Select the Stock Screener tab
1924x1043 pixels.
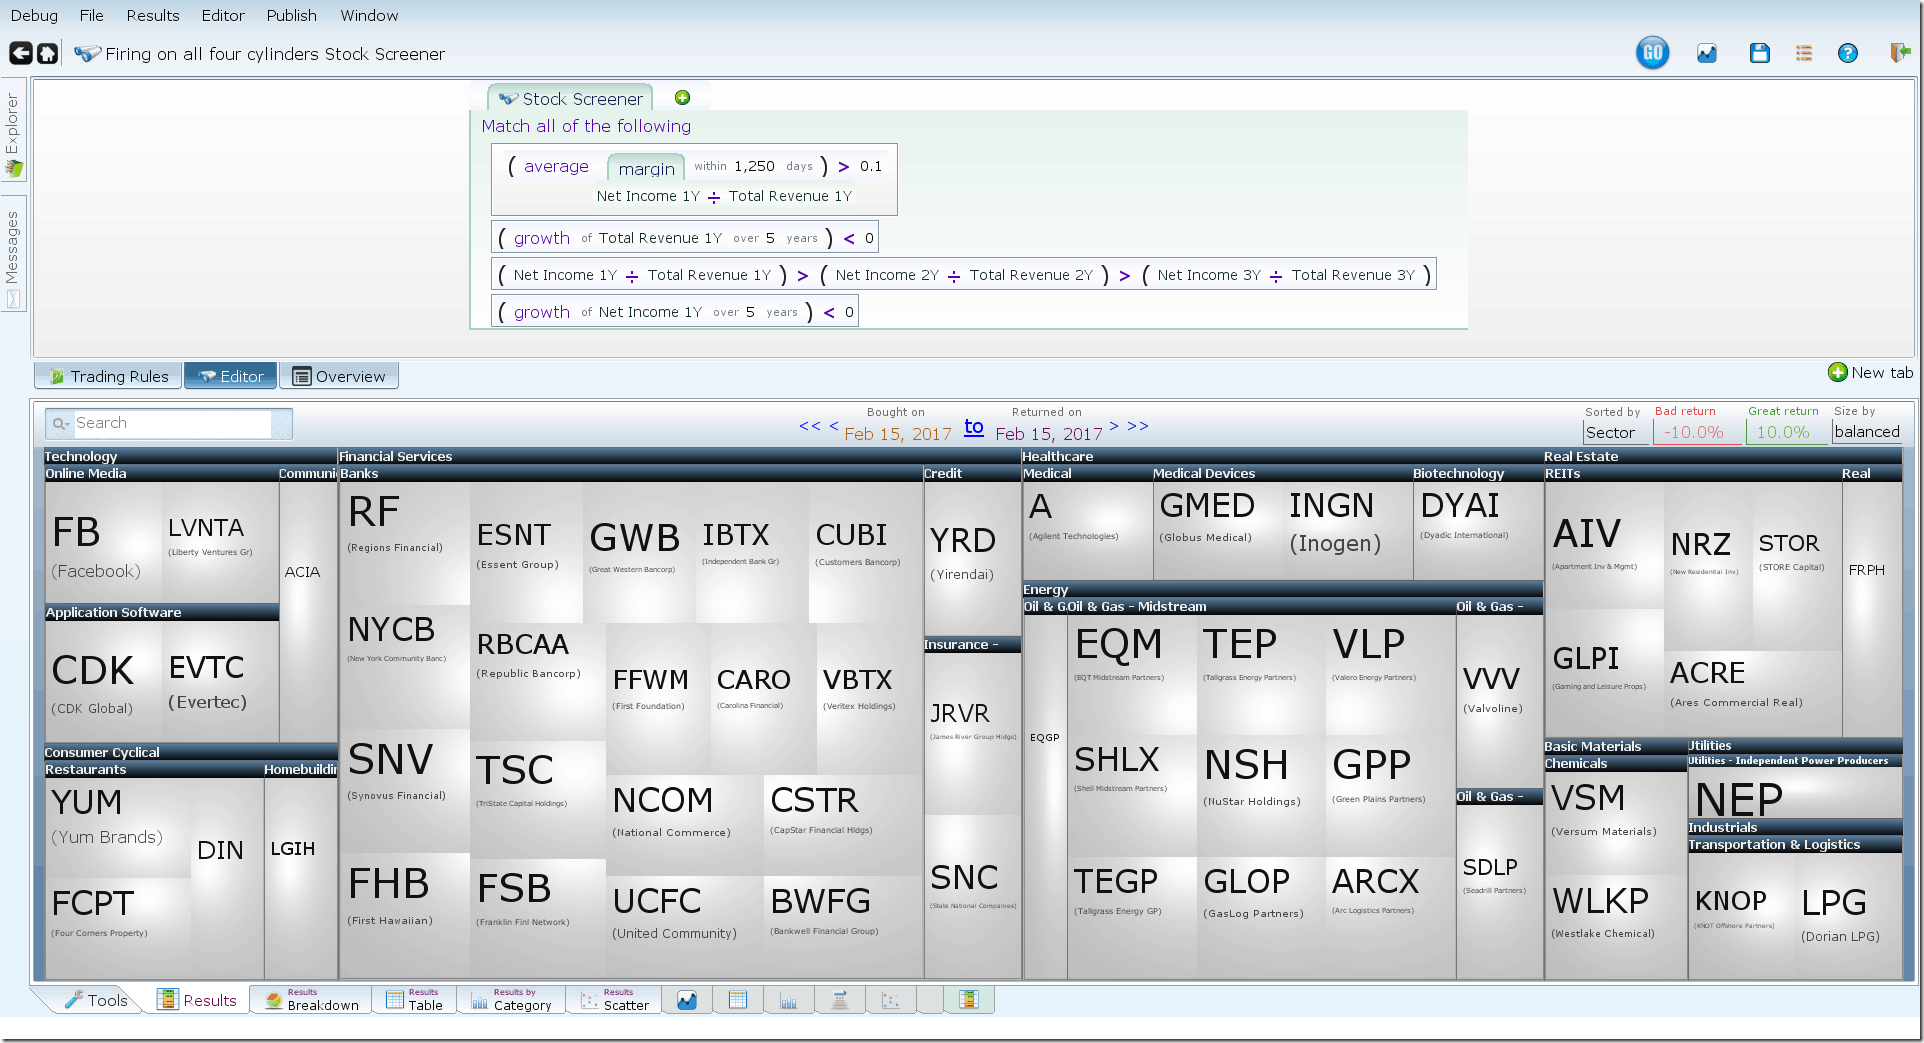point(570,98)
